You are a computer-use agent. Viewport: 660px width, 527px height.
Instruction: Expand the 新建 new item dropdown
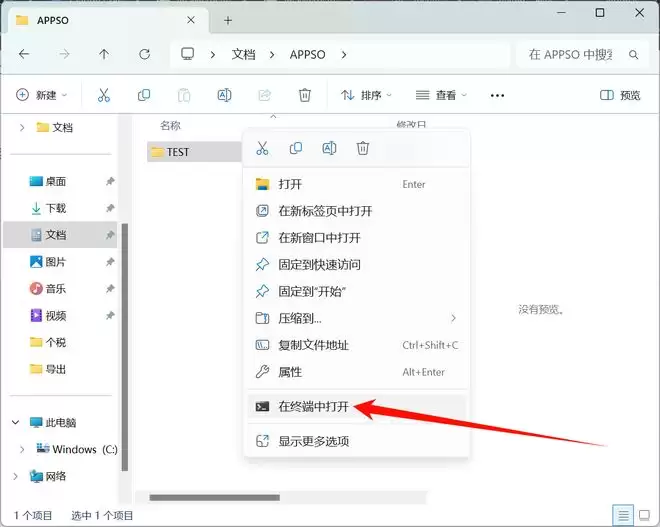[41, 95]
